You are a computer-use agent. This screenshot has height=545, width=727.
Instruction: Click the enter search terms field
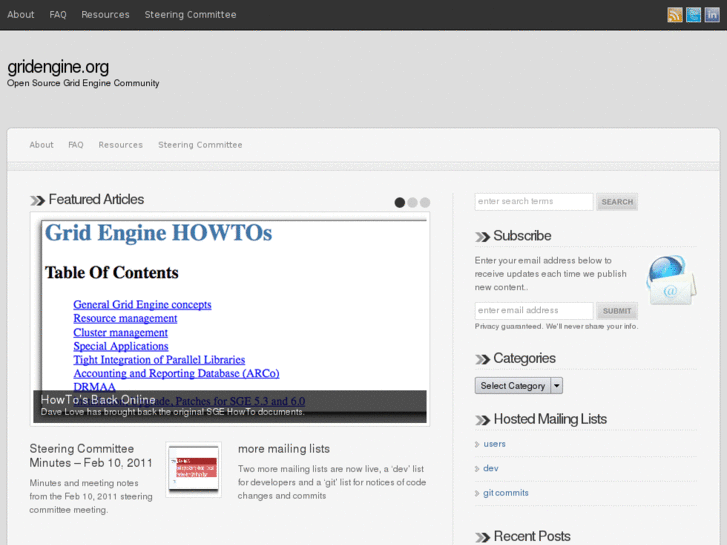pyautogui.click(x=534, y=202)
